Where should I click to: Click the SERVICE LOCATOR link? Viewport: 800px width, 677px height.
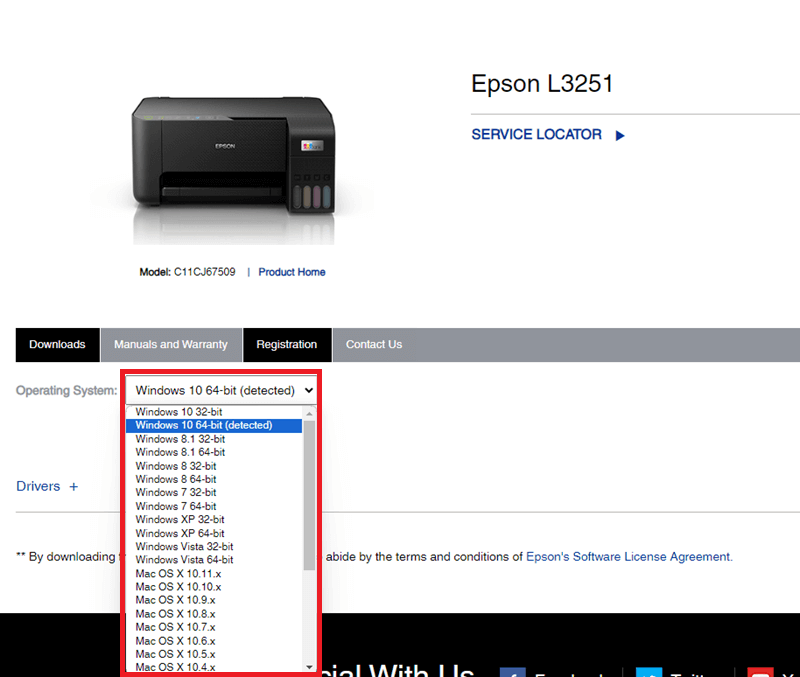pos(536,135)
